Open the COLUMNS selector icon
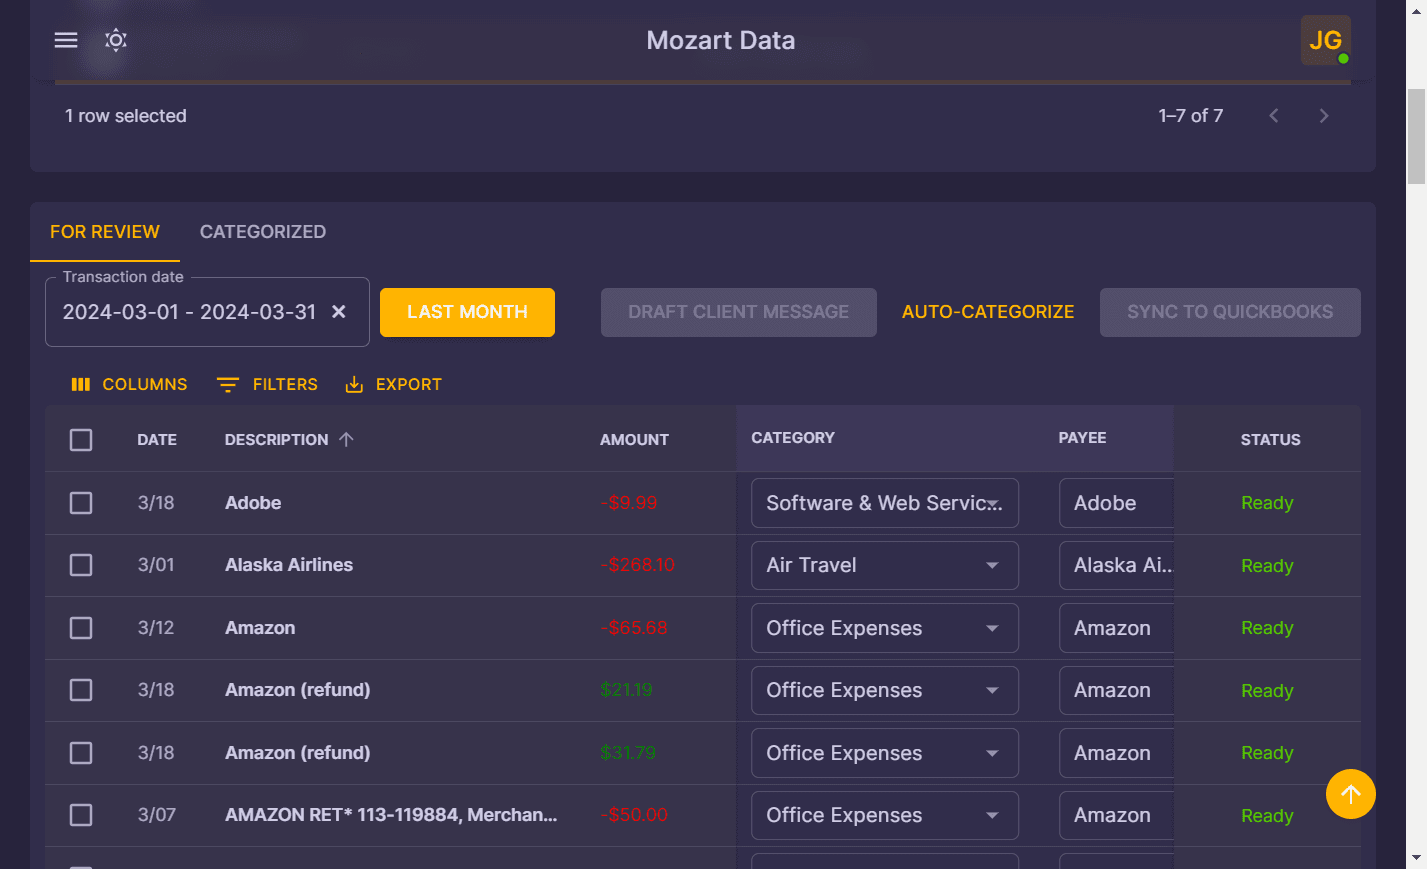The width and height of the screenshot is (1427, 869). pyautogui.click(x=80, y=384)
